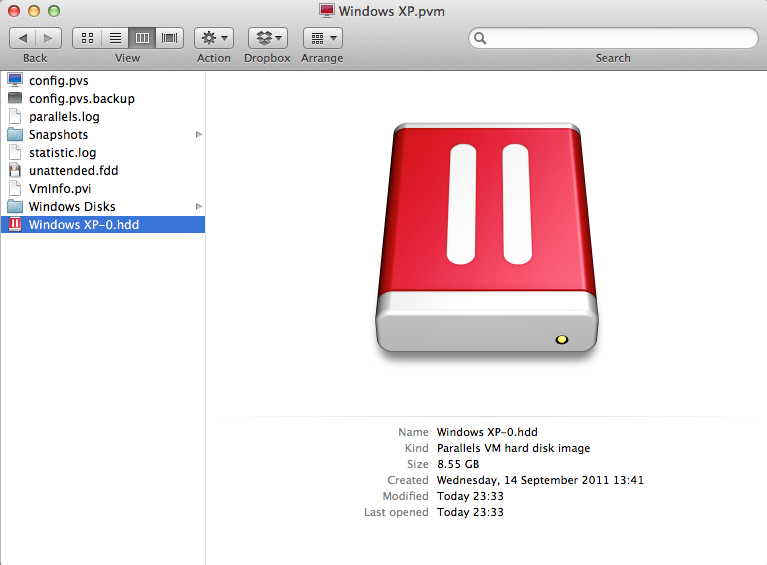Image resolution: width=767 pixels, height=565 pixels.
Task: Click the preview Name value Windows XP-0.hdd
Action: pos(487,432)
